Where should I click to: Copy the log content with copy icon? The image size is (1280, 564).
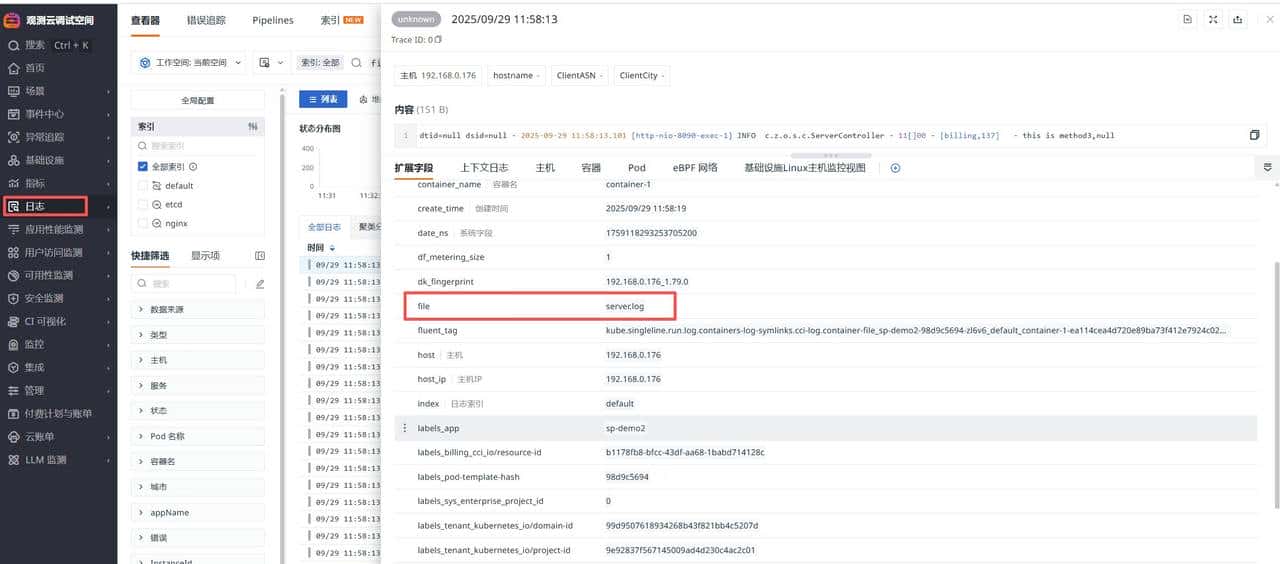tap(1254, 135)
